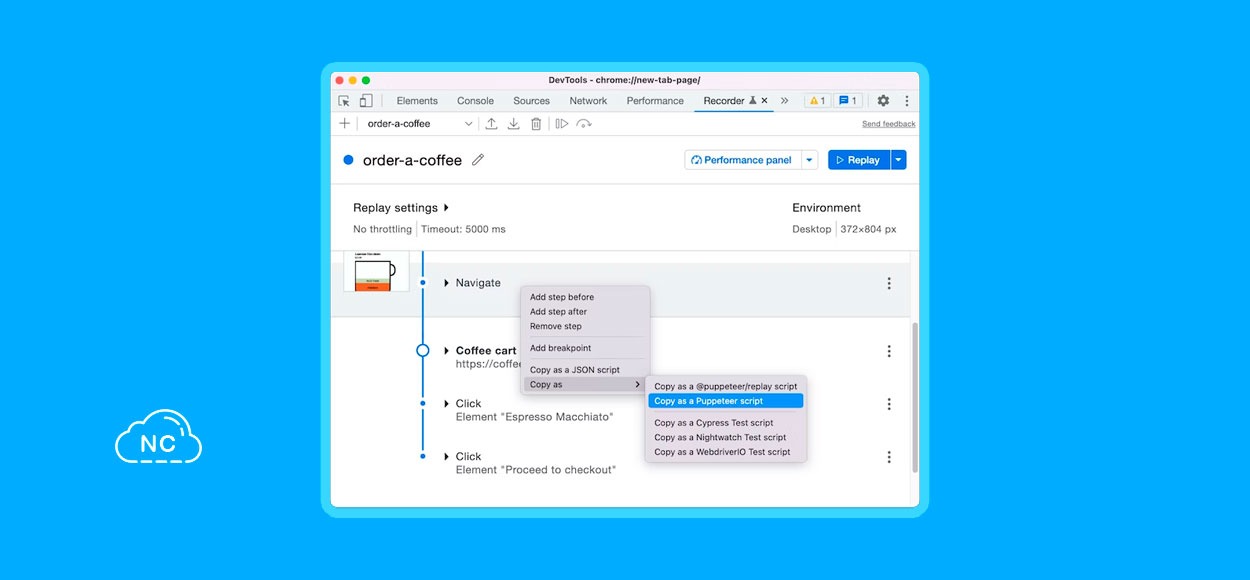Select Copy as a Puppeteer script
This screenshot has width=1250, height=580.
pos(726,401)
